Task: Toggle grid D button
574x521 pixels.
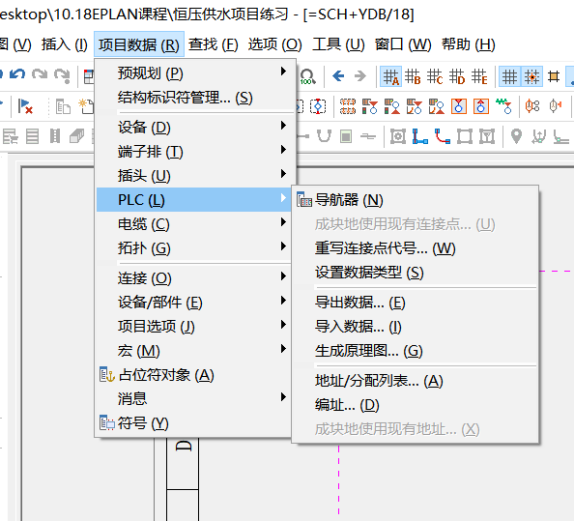Action: point(457,77)
